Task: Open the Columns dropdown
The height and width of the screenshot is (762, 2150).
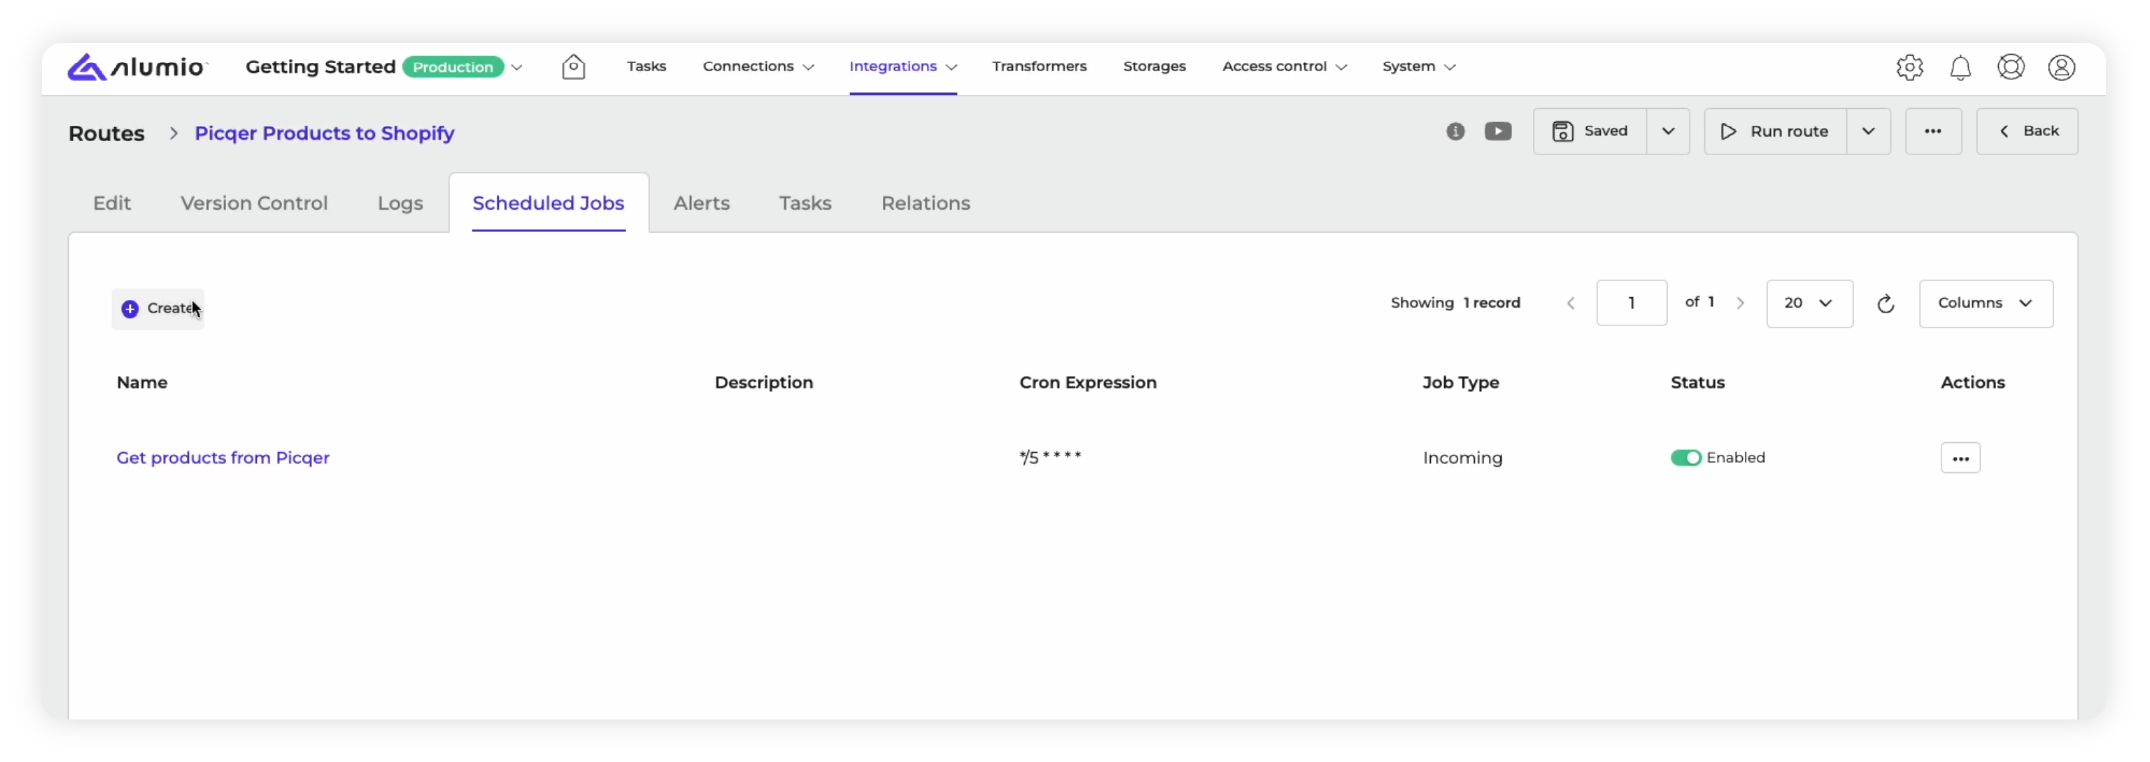Action: click(1985, 303)
